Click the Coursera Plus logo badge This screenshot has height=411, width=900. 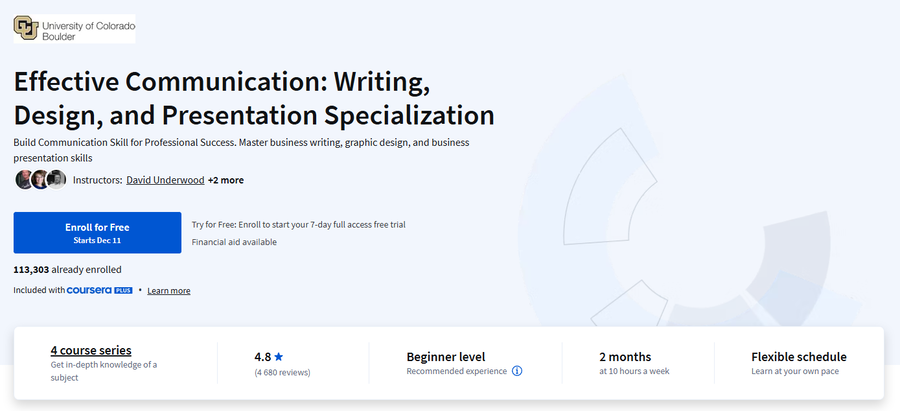99,290
